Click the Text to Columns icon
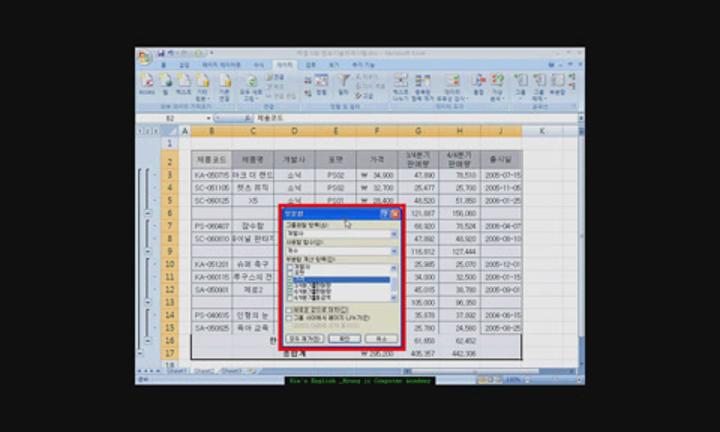Image resolution: width=720 pixels, height=432 pixels. [x=400, y=87]
